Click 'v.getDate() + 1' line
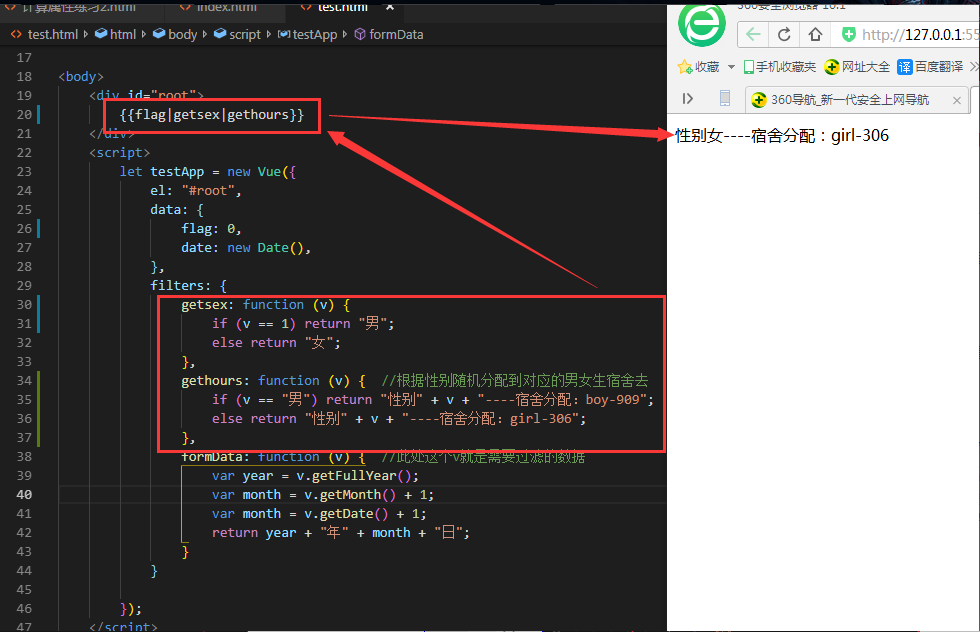Image resolution: width=980 pixels, height=632 pixels. pos(319,514)
